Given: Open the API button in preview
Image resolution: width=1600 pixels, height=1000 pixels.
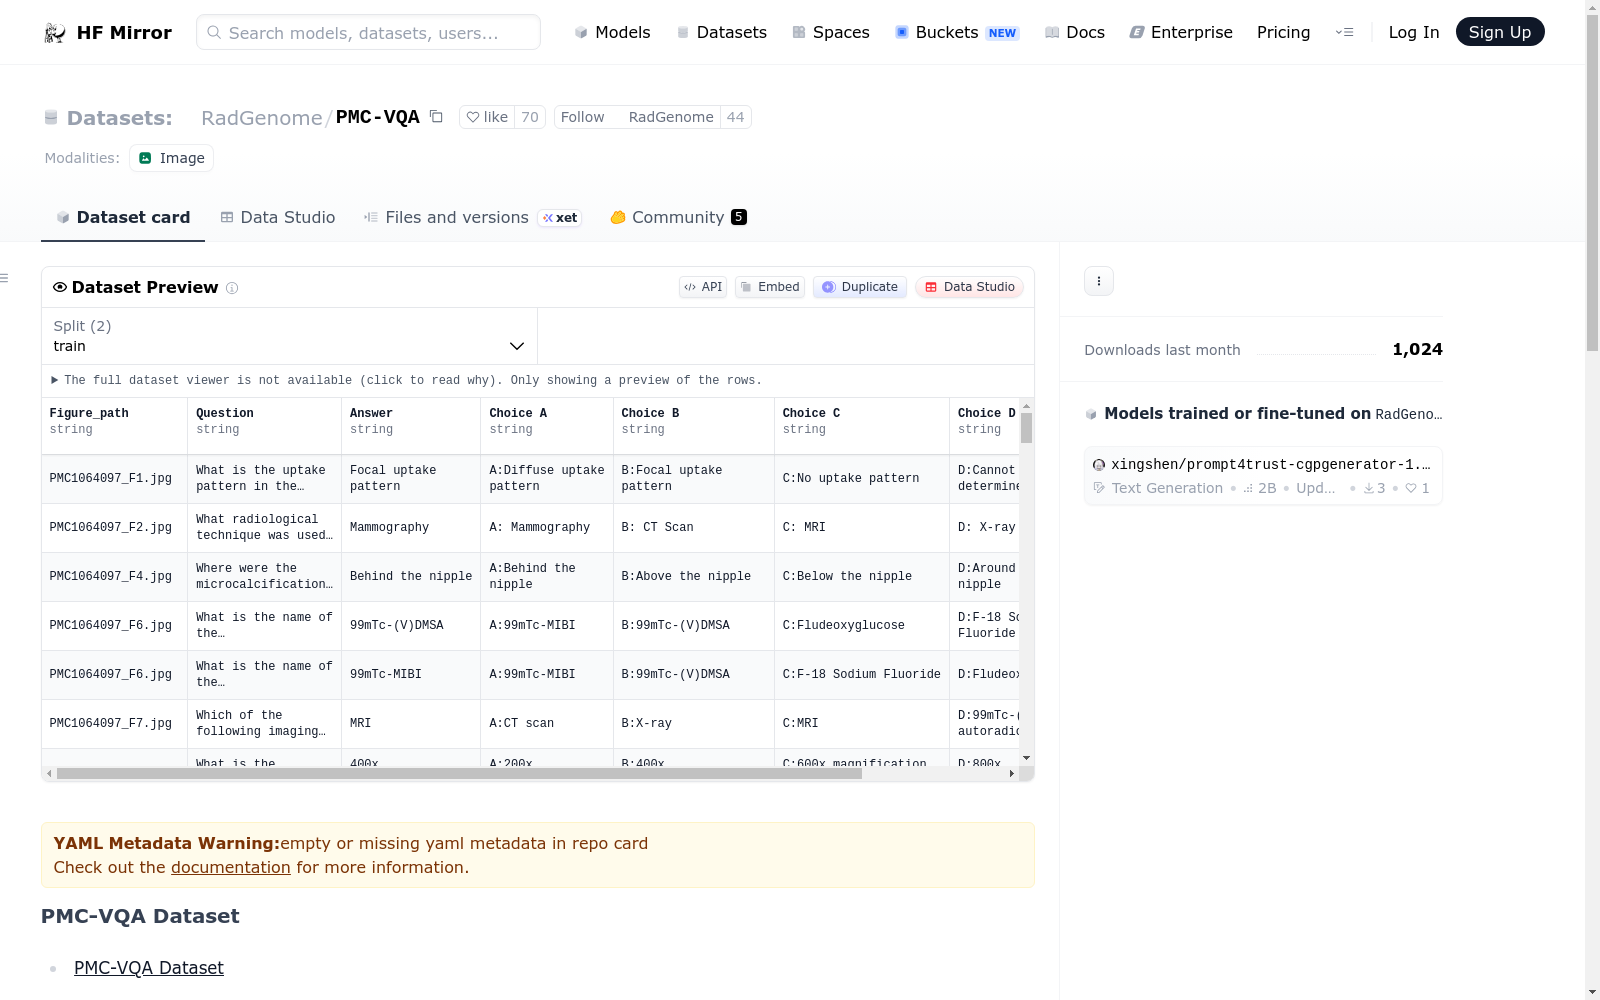Looking at the screenshot, I should coord(703,287).
